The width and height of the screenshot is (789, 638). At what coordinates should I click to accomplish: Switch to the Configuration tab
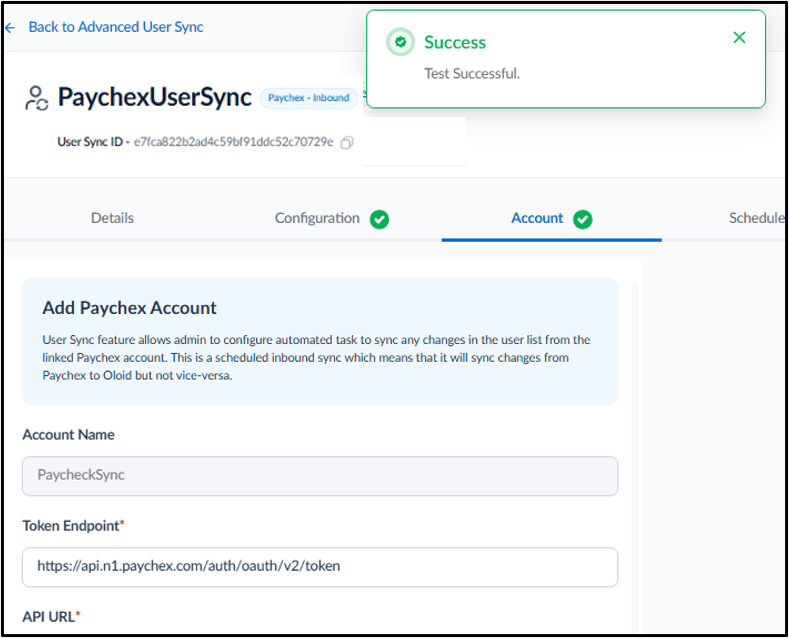coord(317,218)
